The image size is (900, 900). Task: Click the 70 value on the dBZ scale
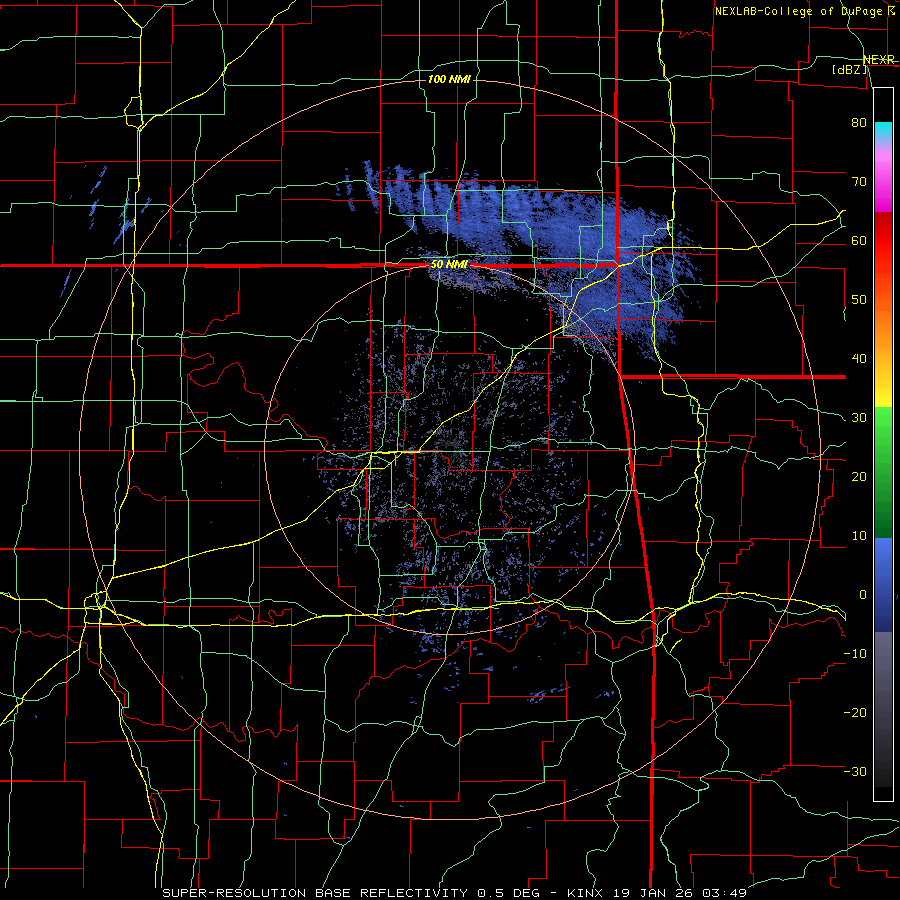tap(859, 182)
